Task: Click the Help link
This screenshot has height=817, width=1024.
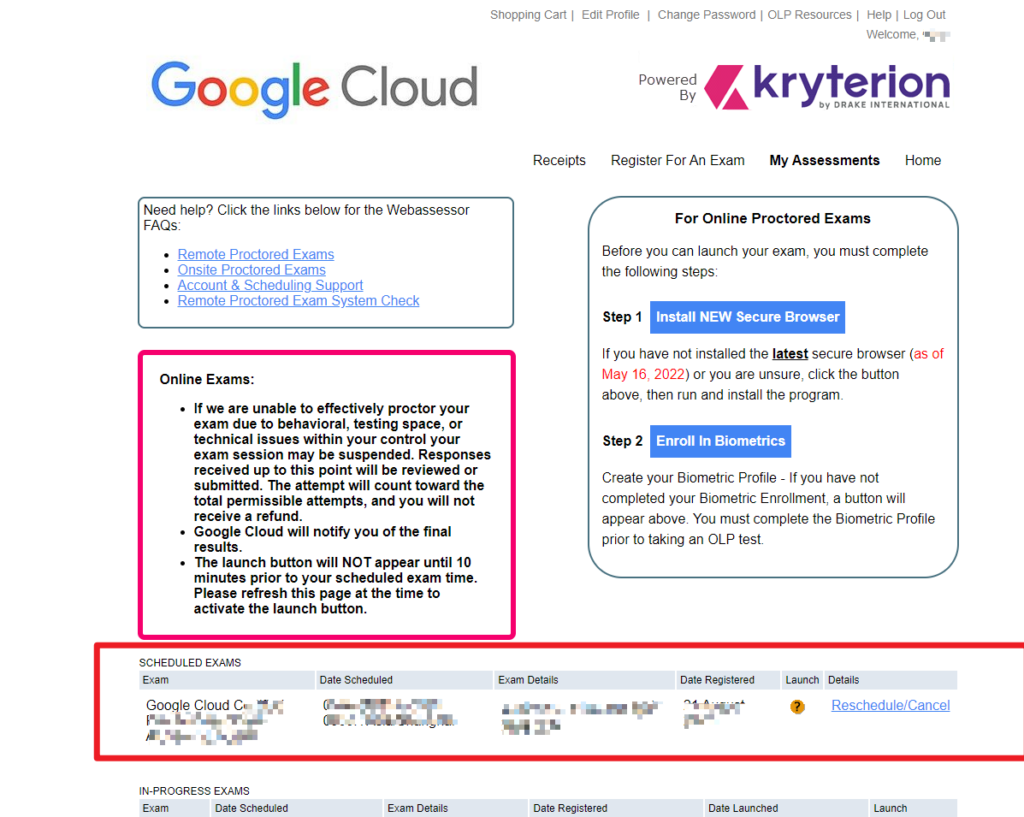Action: pyautogui.click(x=878, y=15)
